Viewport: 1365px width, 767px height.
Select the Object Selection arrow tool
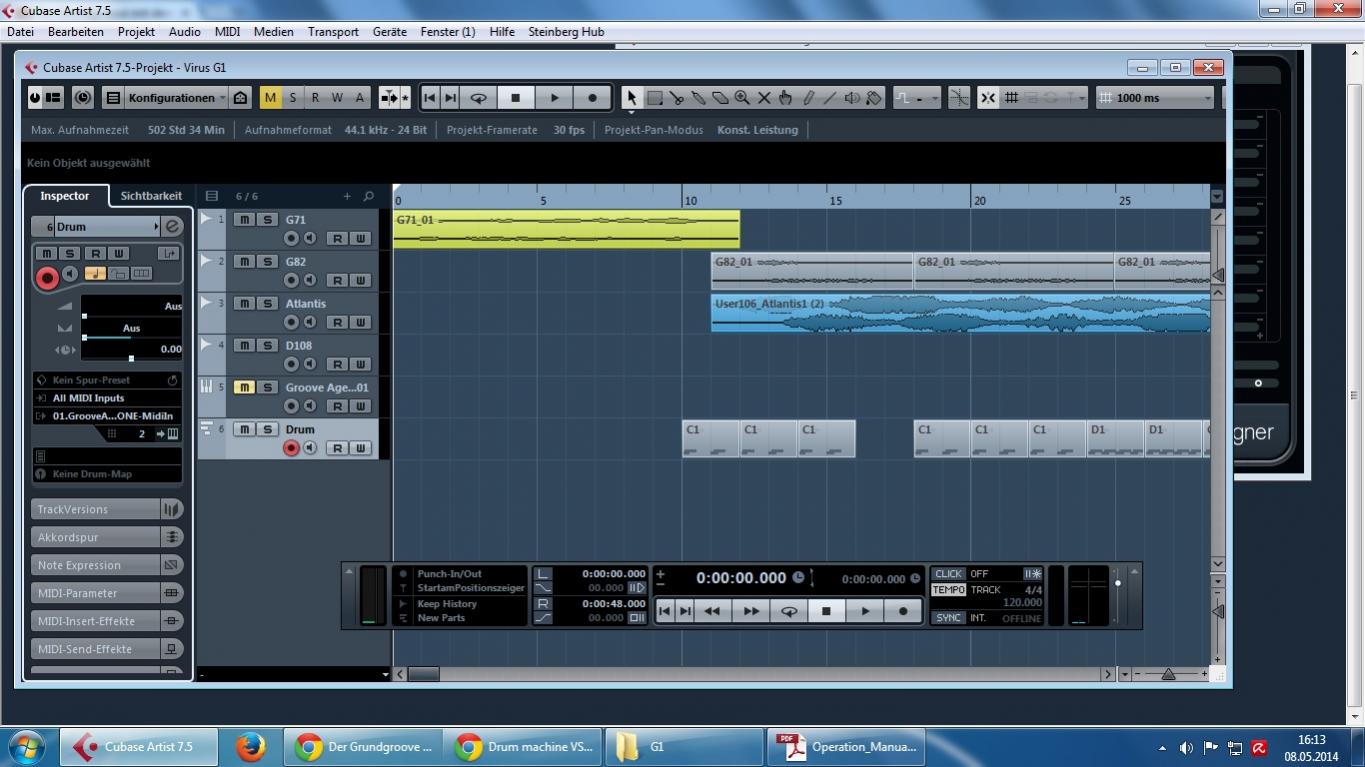[x=631, y=98]
